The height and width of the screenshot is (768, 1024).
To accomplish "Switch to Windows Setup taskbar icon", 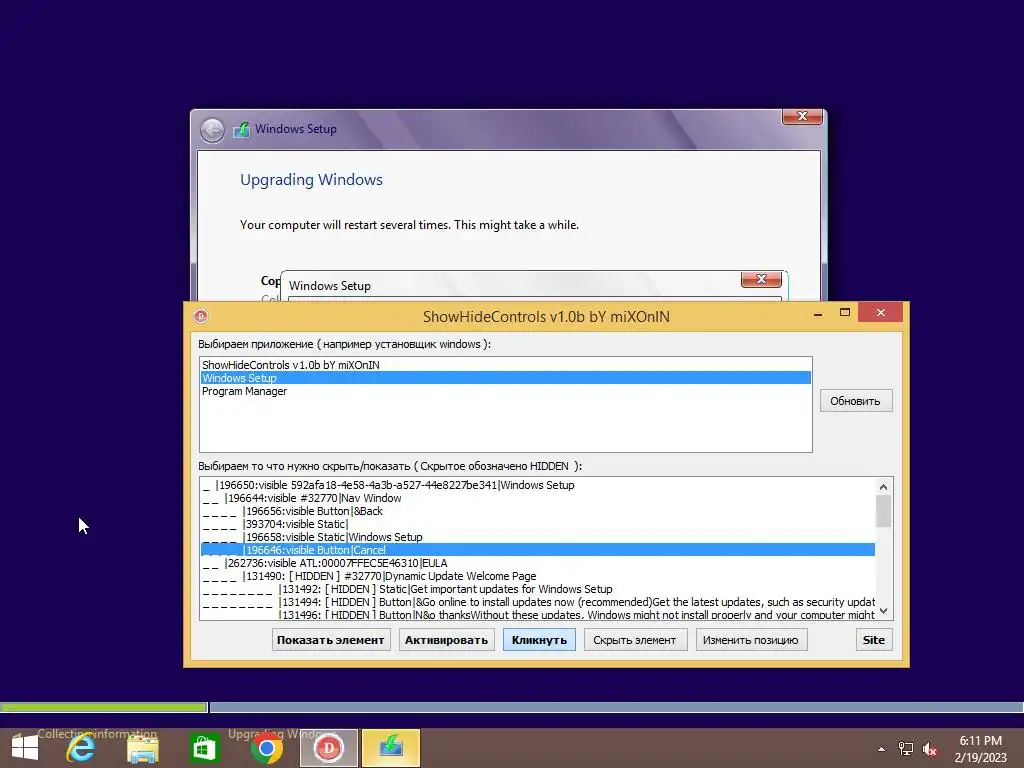I will click(x=391, y=748).
